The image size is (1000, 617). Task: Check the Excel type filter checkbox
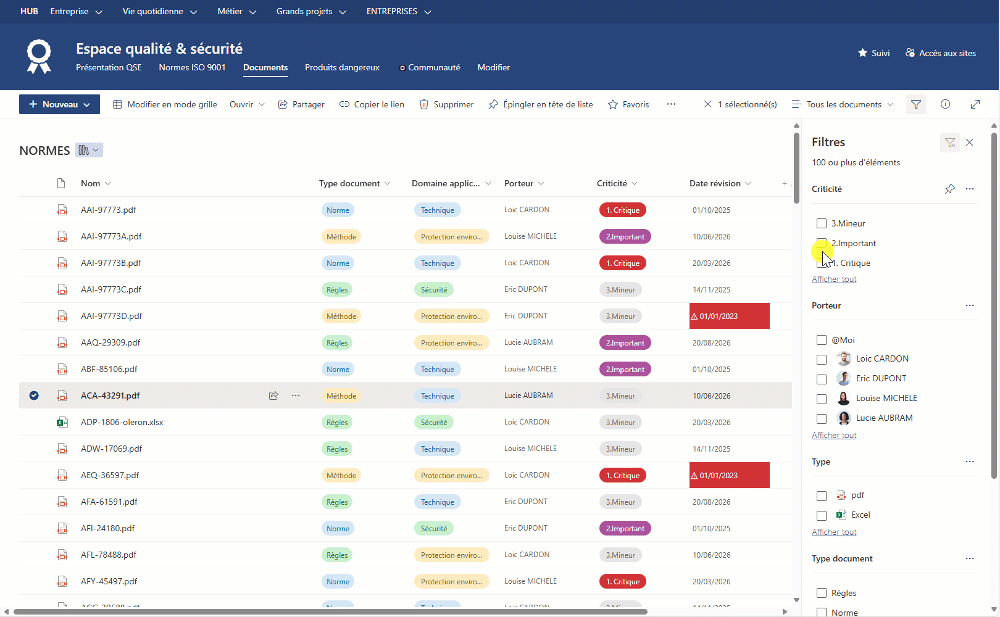pos(821,516)
